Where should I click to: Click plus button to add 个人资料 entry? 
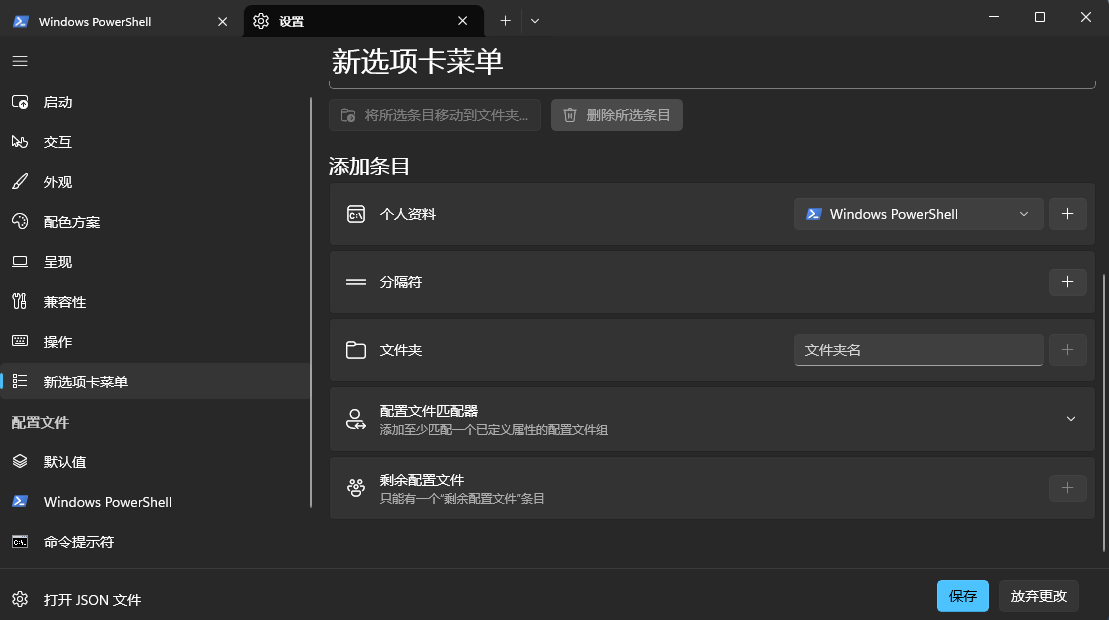(1067, 214)
